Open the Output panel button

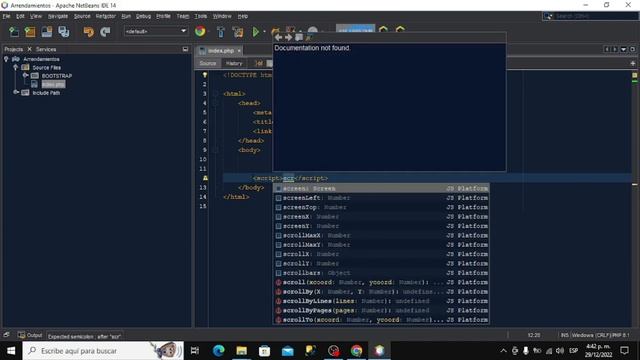[x=30, y=335]
